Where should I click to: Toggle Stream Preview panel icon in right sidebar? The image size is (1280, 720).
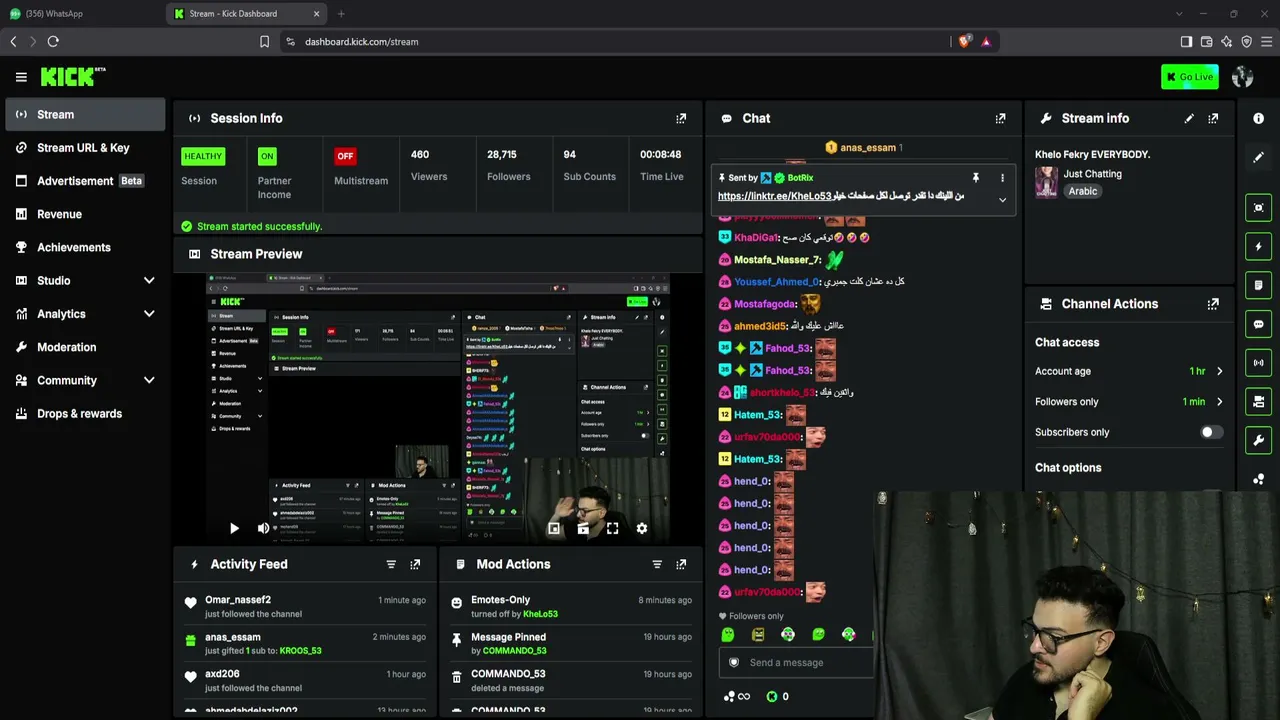point(1259,208)
